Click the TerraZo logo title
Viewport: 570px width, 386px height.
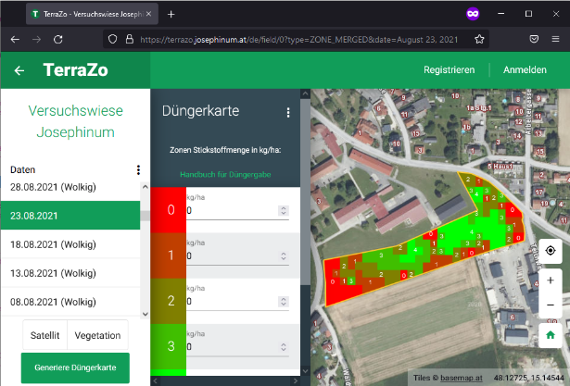click(76, 70)
